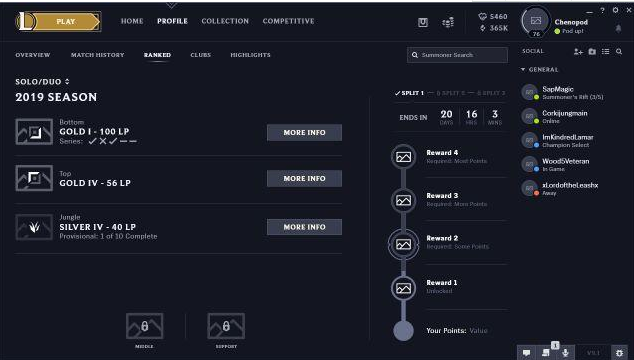Click the Your Points progress marker
The width and height of the screenshot is (634, 360).
[x=404, y=330]
